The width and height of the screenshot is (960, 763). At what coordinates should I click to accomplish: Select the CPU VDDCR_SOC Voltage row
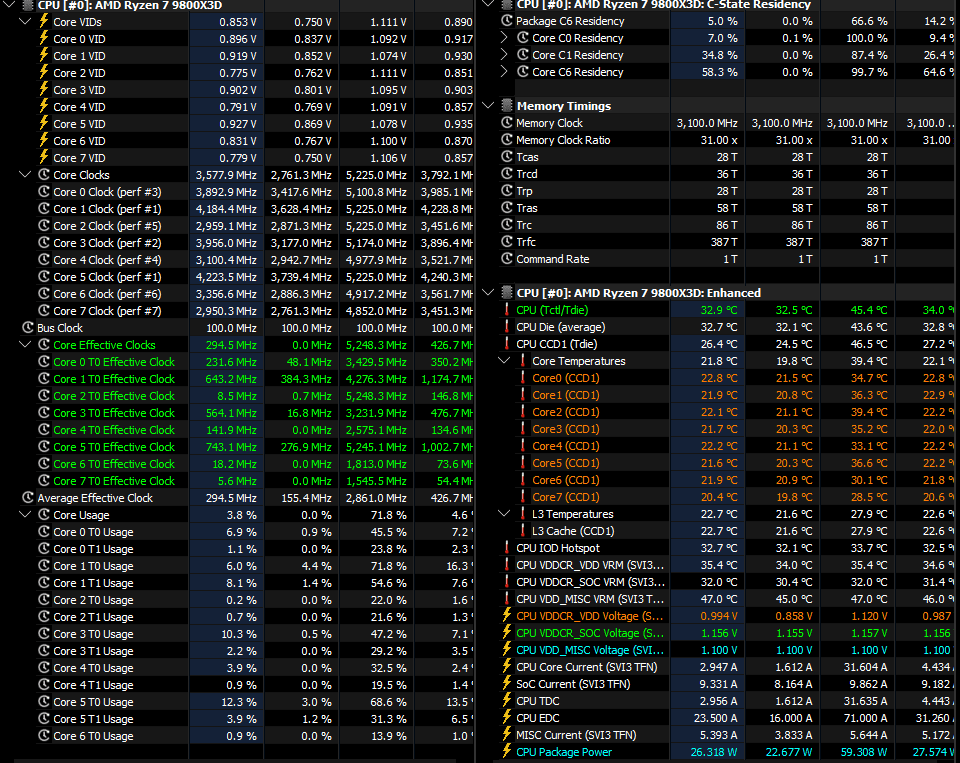[720, 633]
